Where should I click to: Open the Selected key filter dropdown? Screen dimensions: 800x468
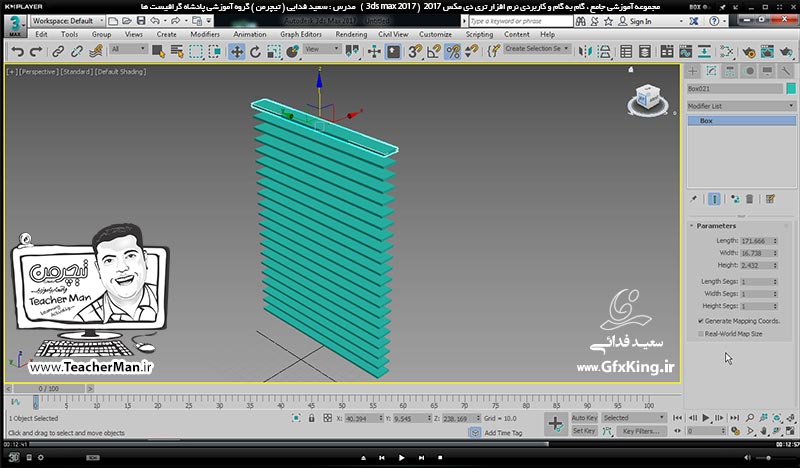pyautogui.click(x=634, y=418)
